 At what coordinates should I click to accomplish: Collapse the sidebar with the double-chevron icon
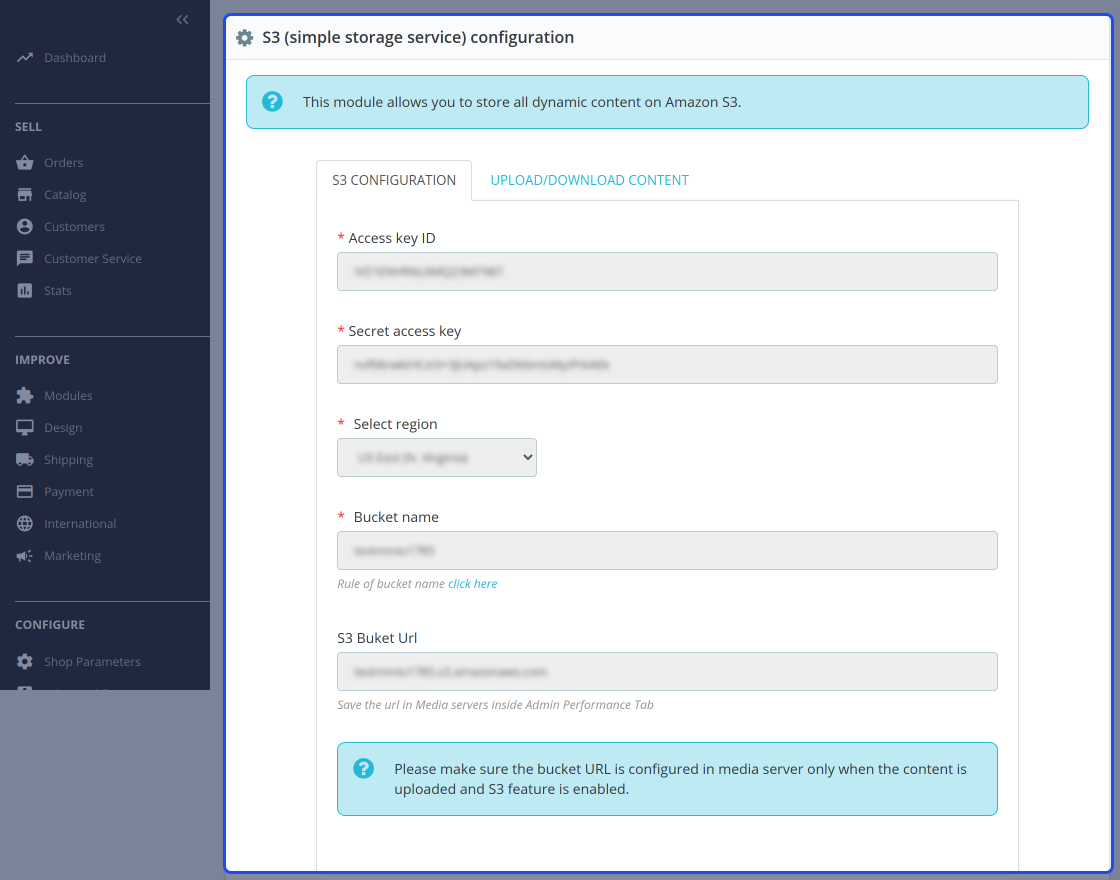(182, 19)
